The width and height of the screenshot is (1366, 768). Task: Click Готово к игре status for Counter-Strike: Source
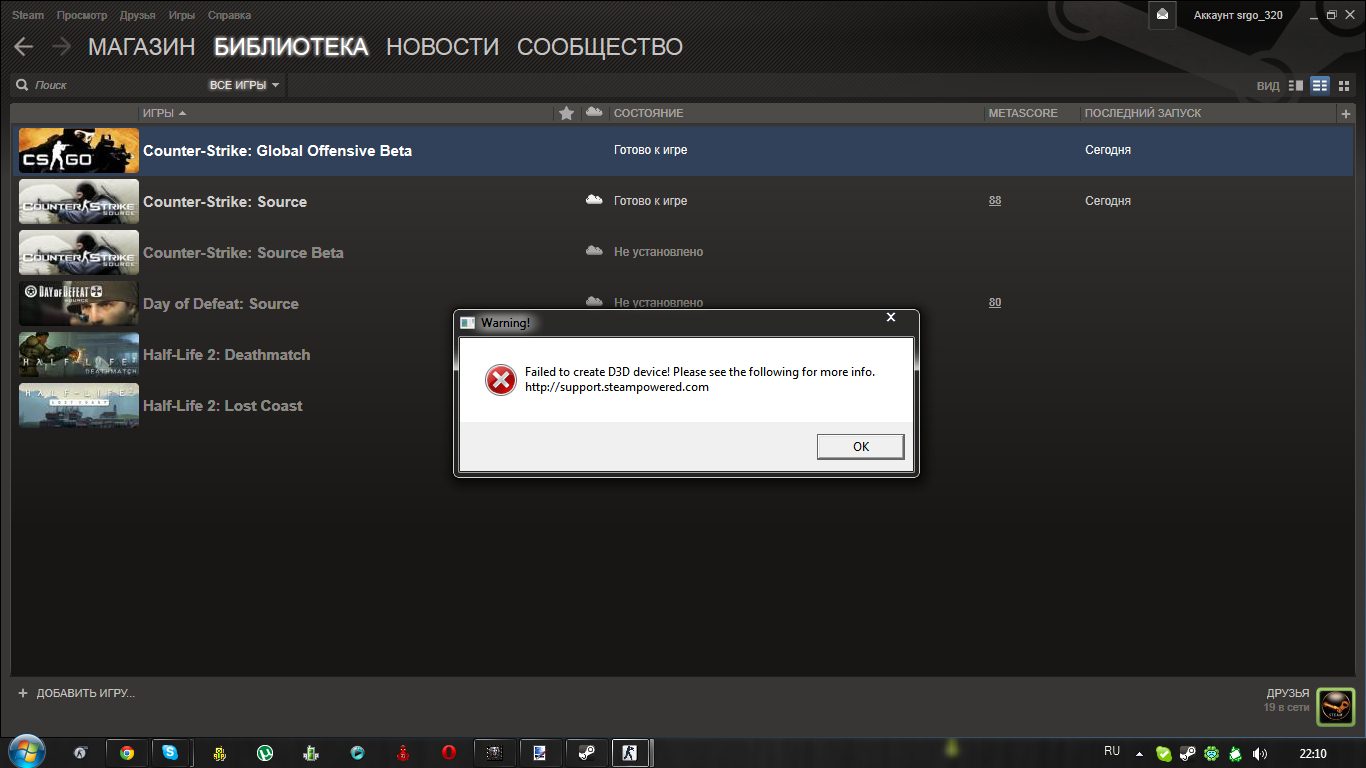(650, 201)
